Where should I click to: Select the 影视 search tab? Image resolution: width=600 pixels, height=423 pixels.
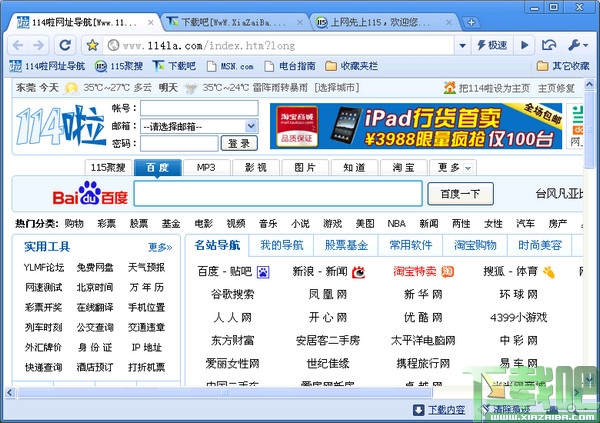pyautogui.click(x=256, y=167)
